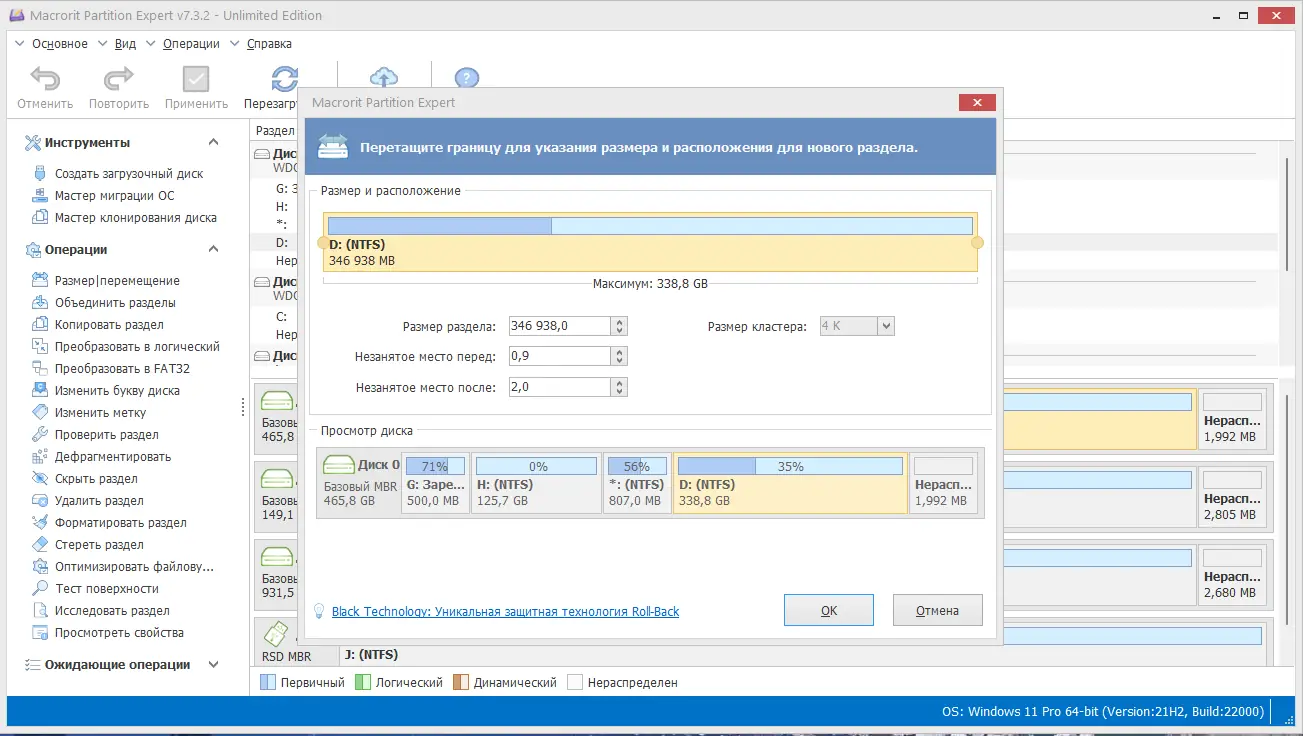Choose Размер|перемещение operation in sidebar
The height and width of the screenshot is (736, 1303).
117,281
